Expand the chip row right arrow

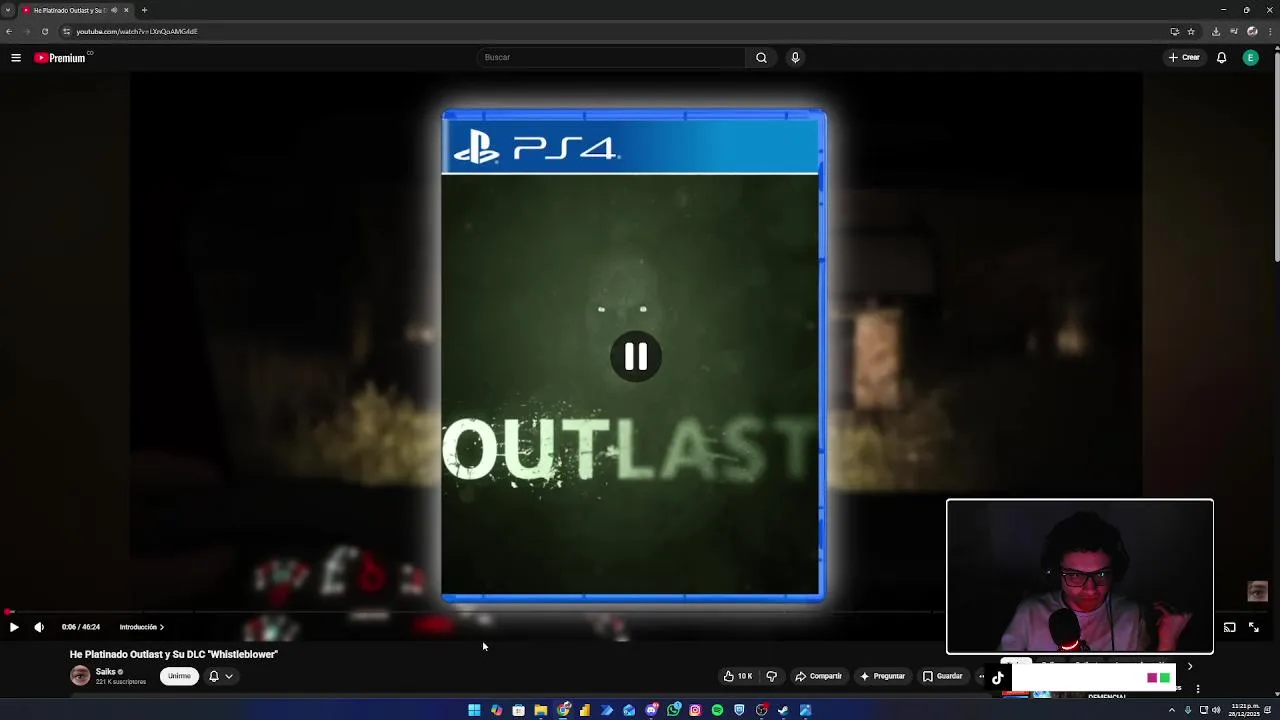1189,666
